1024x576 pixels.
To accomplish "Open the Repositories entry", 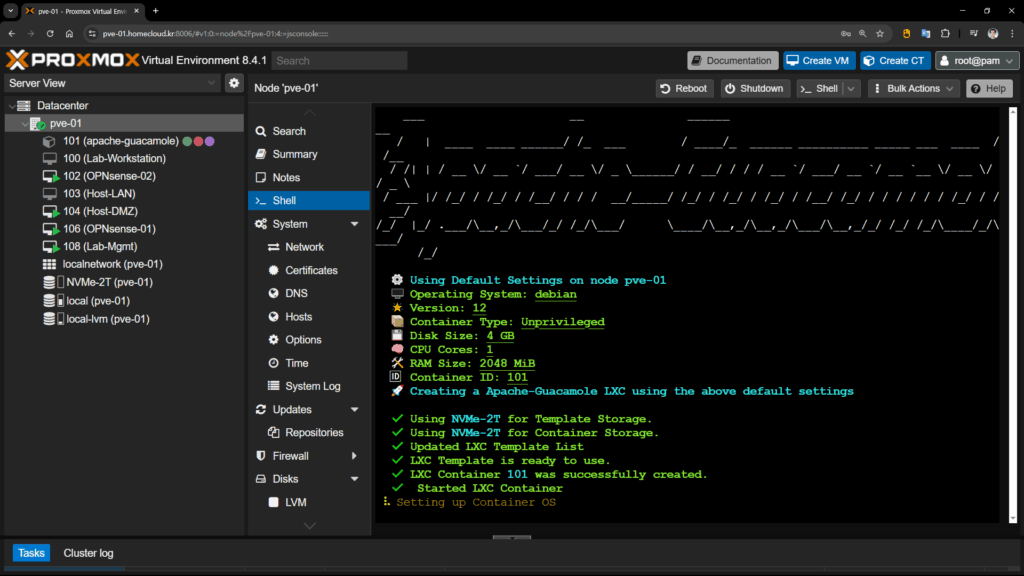I will tap(314, 433).
